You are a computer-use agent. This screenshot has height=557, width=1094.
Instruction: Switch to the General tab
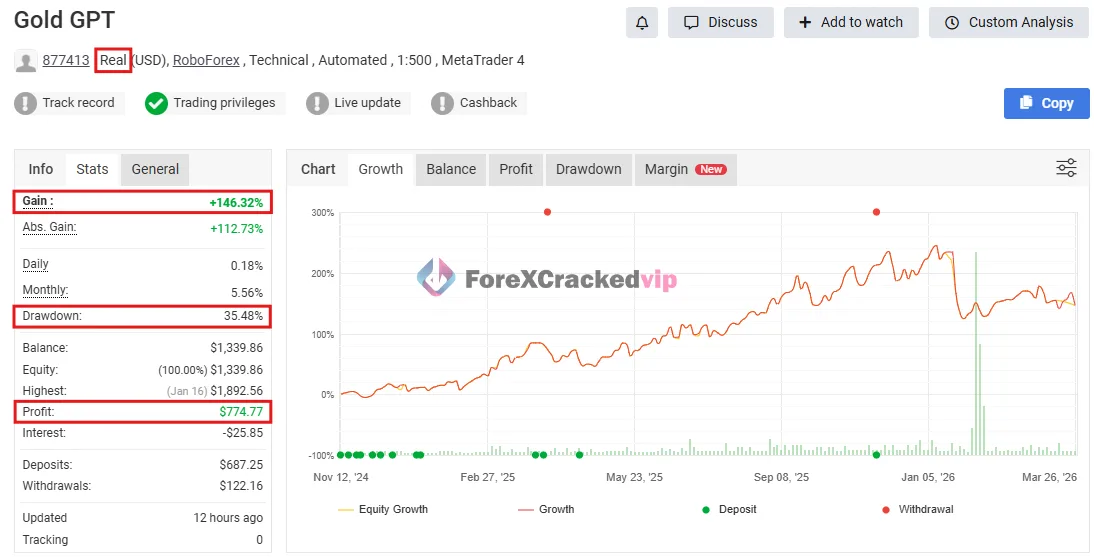[x=155, y=170]
